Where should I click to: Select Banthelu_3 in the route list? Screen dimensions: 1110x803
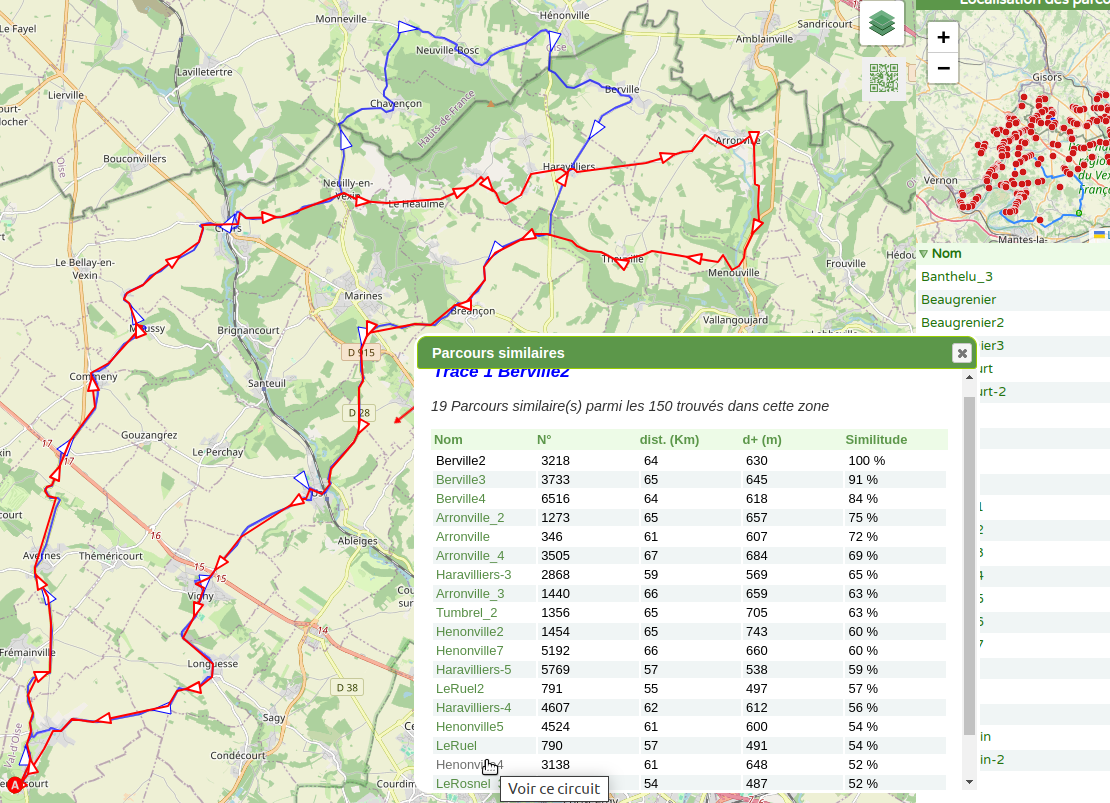pos(956,277)
